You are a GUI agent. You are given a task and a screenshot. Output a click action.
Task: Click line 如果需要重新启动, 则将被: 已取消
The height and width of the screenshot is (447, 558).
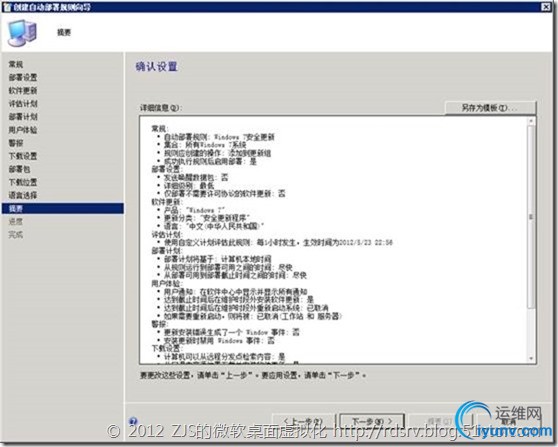pyautogui.click(x=253, y=316)
